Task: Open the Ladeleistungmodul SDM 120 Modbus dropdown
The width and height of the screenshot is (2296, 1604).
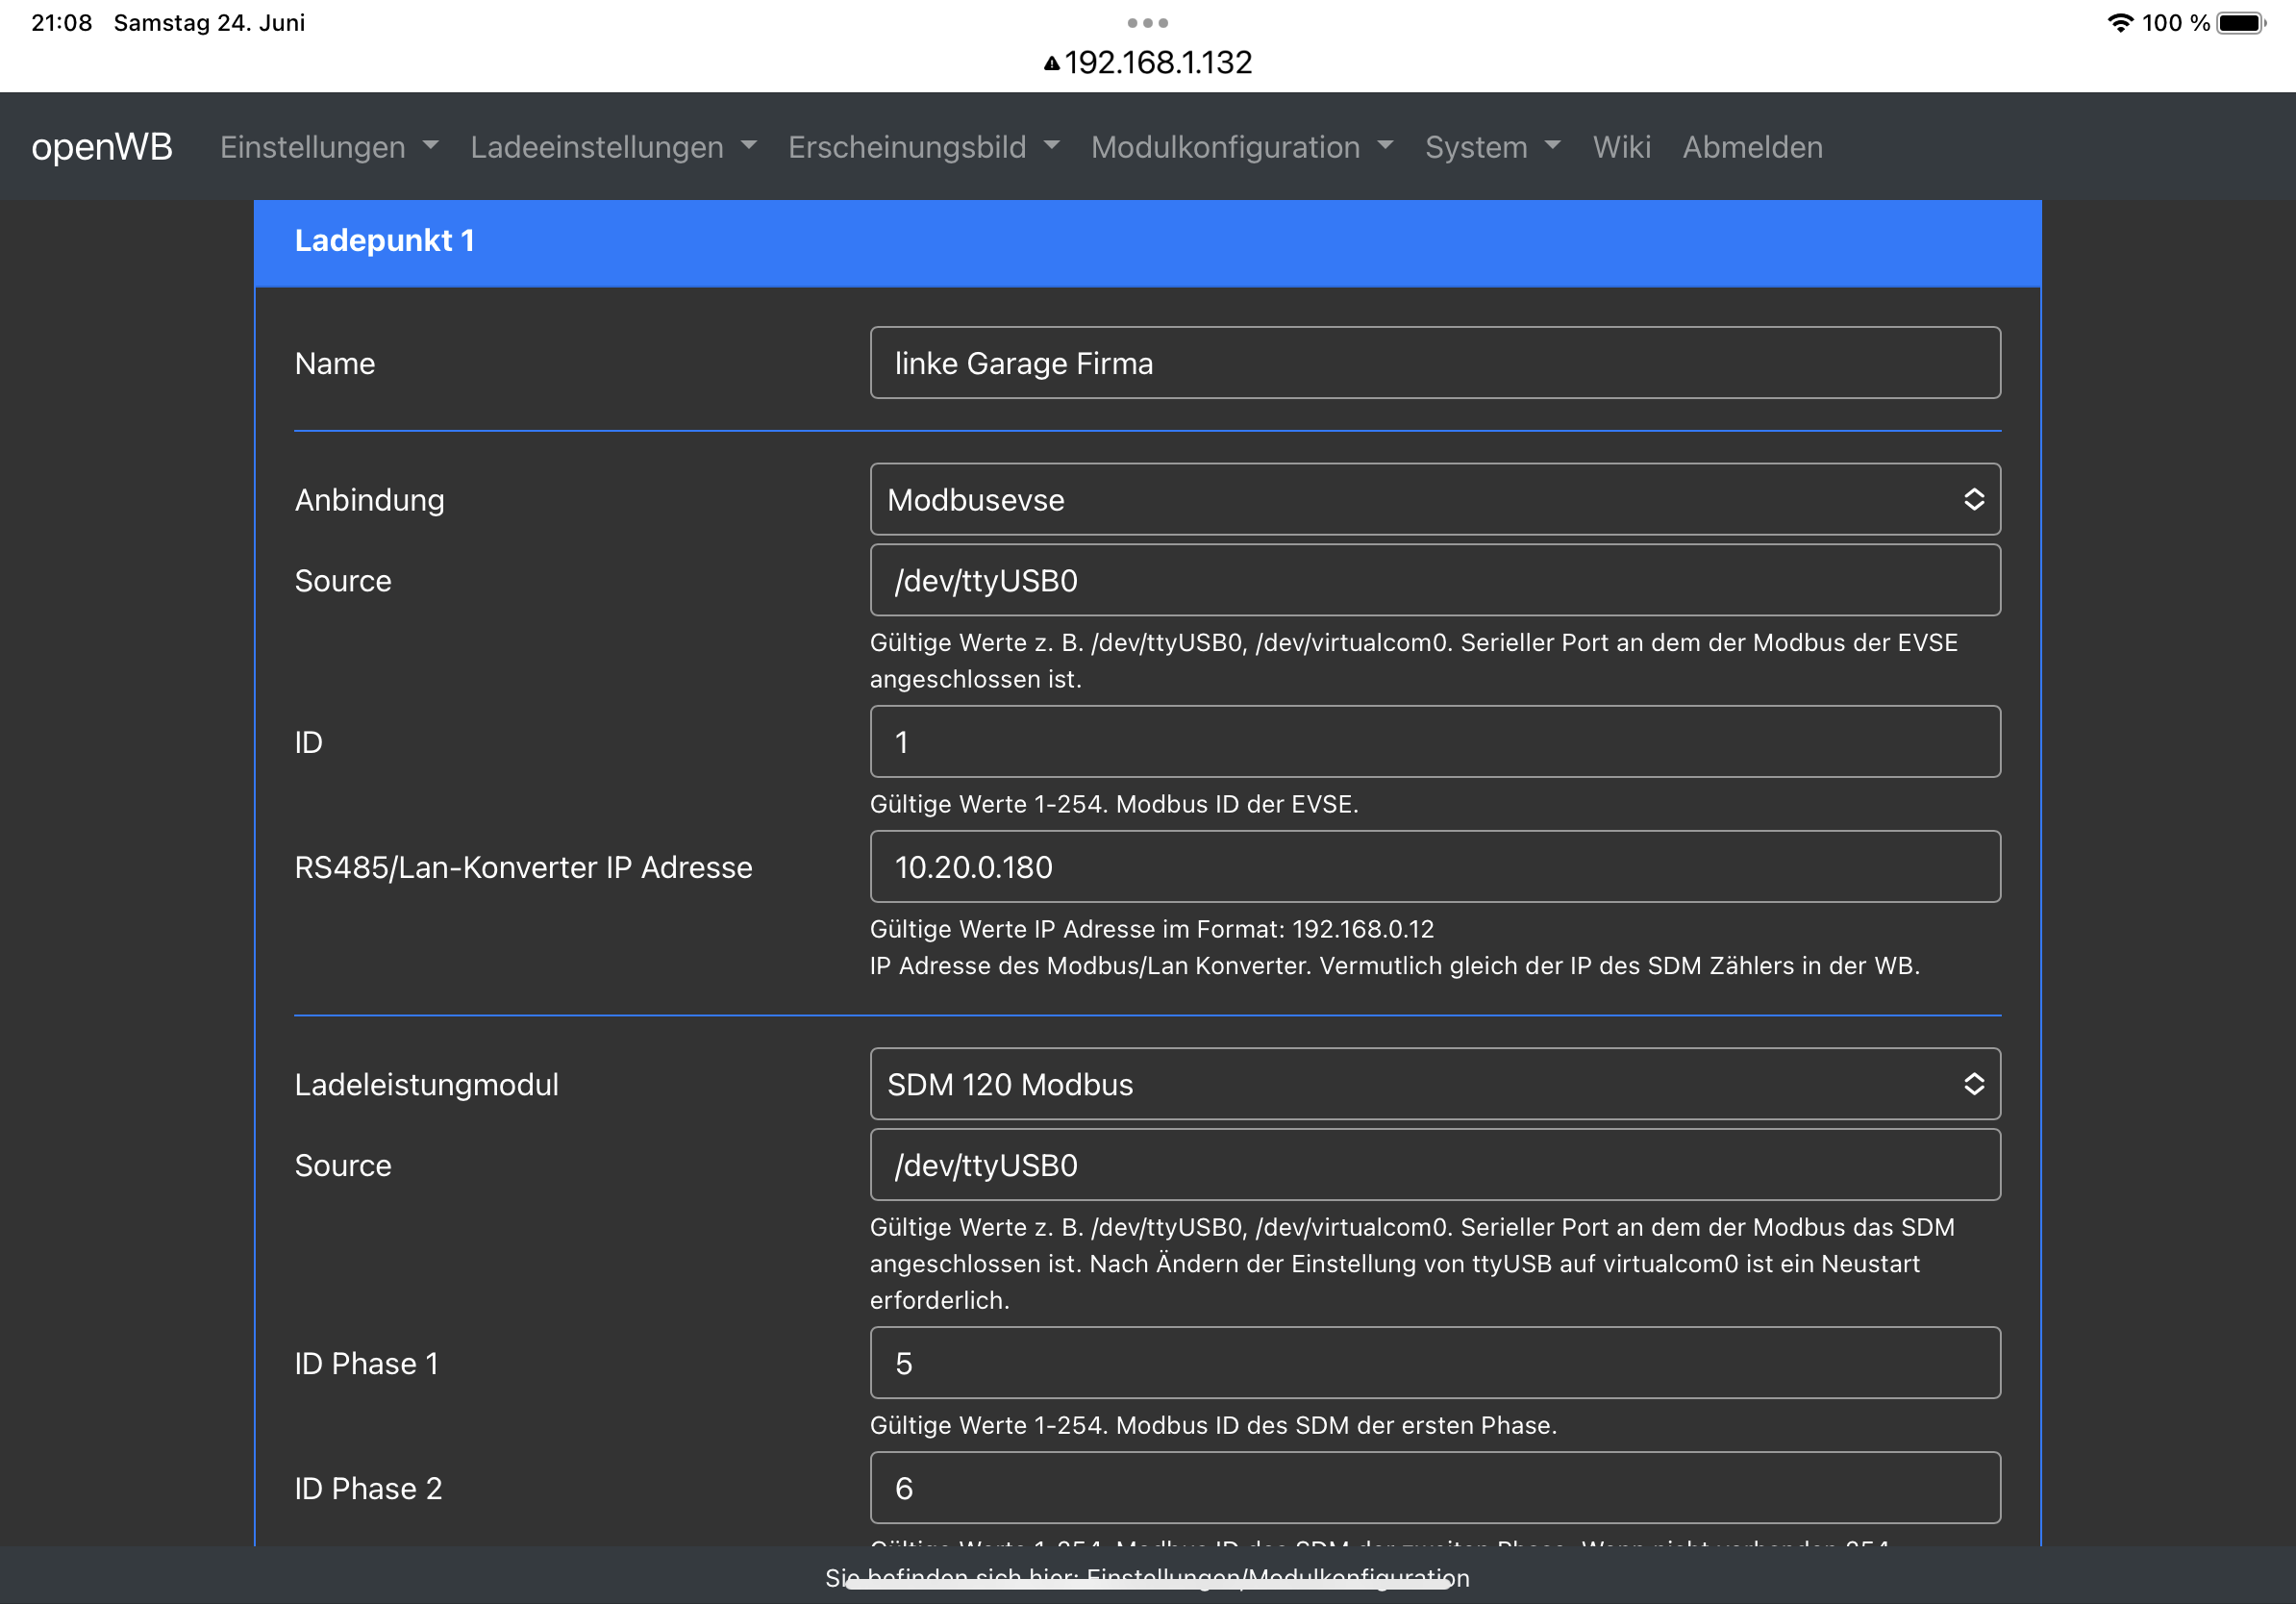Action: tap(1434, 1084)
